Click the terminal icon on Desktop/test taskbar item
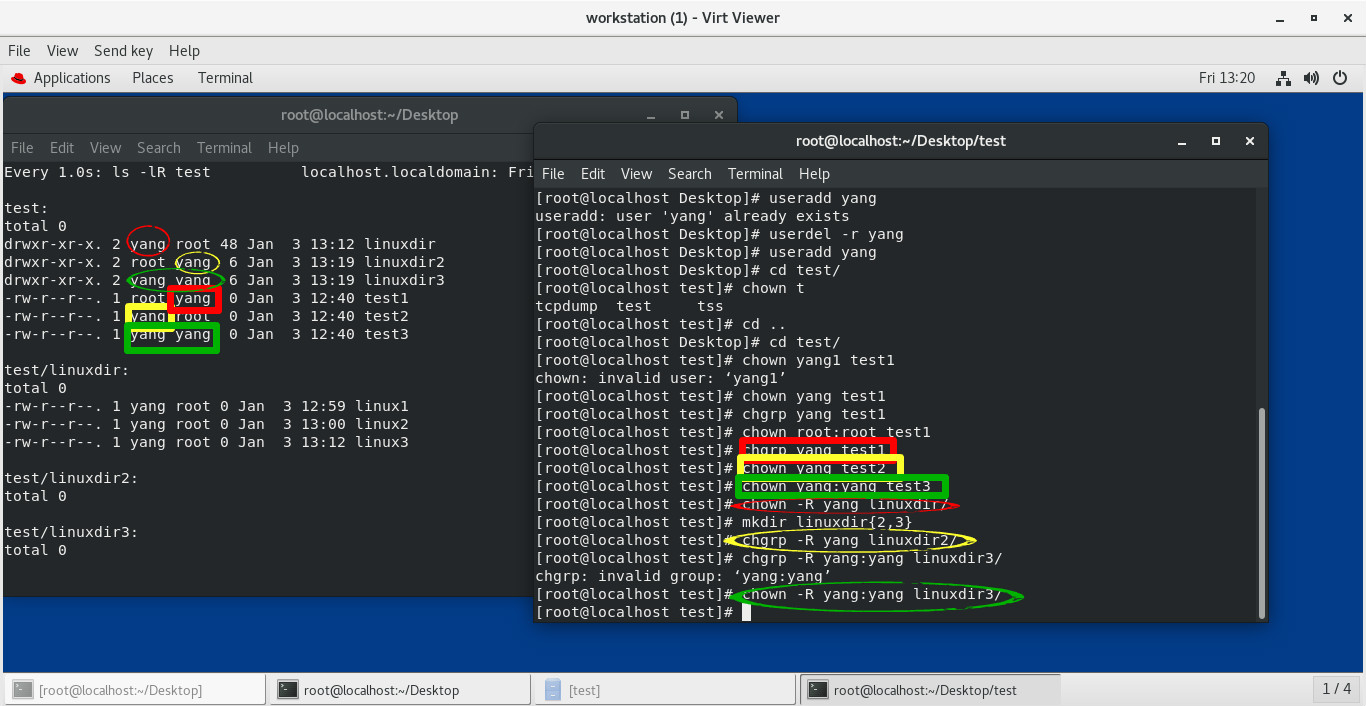Viewport: 1366px width, 706px height. click(818, 689)
